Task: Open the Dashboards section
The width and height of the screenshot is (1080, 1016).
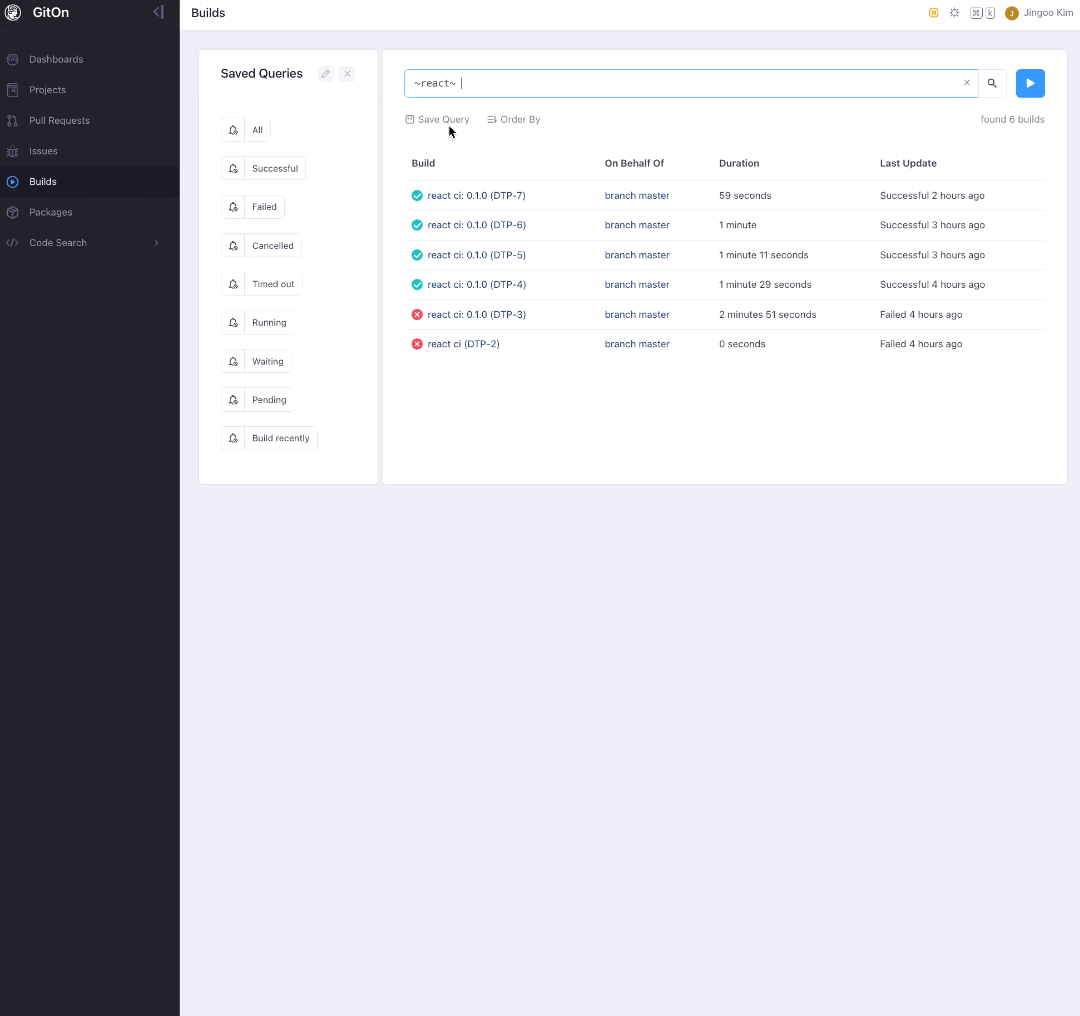Action: tap(56, 59)
